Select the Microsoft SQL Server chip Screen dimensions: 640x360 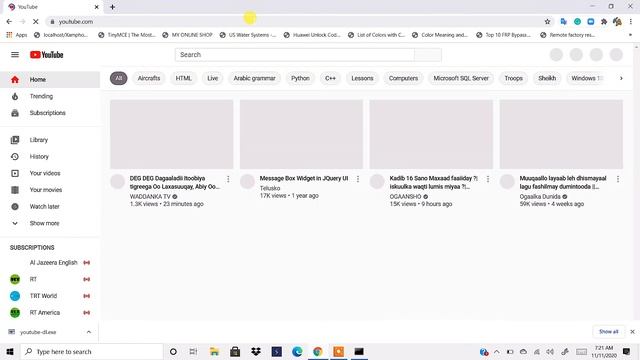tap(461, 78)
